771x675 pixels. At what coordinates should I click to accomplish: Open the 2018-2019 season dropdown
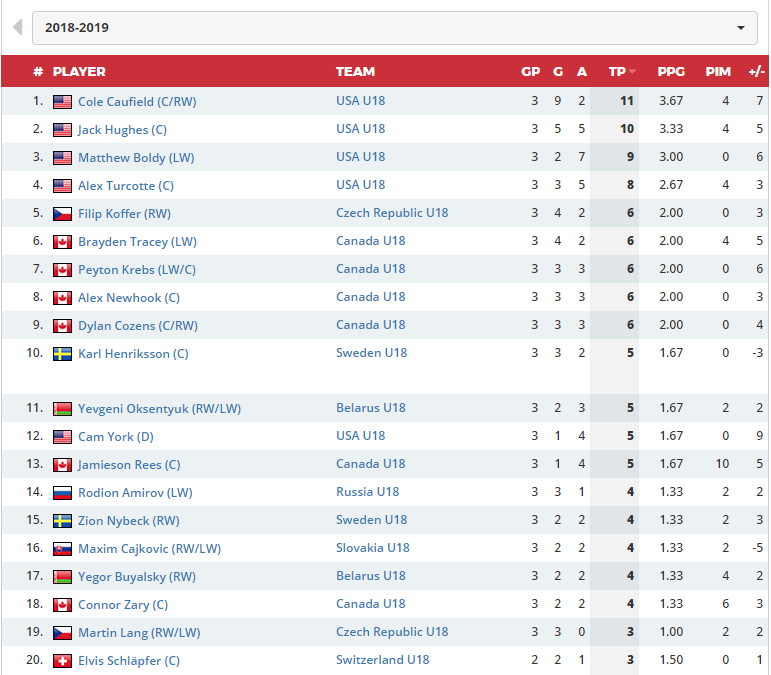pos(394,28)
